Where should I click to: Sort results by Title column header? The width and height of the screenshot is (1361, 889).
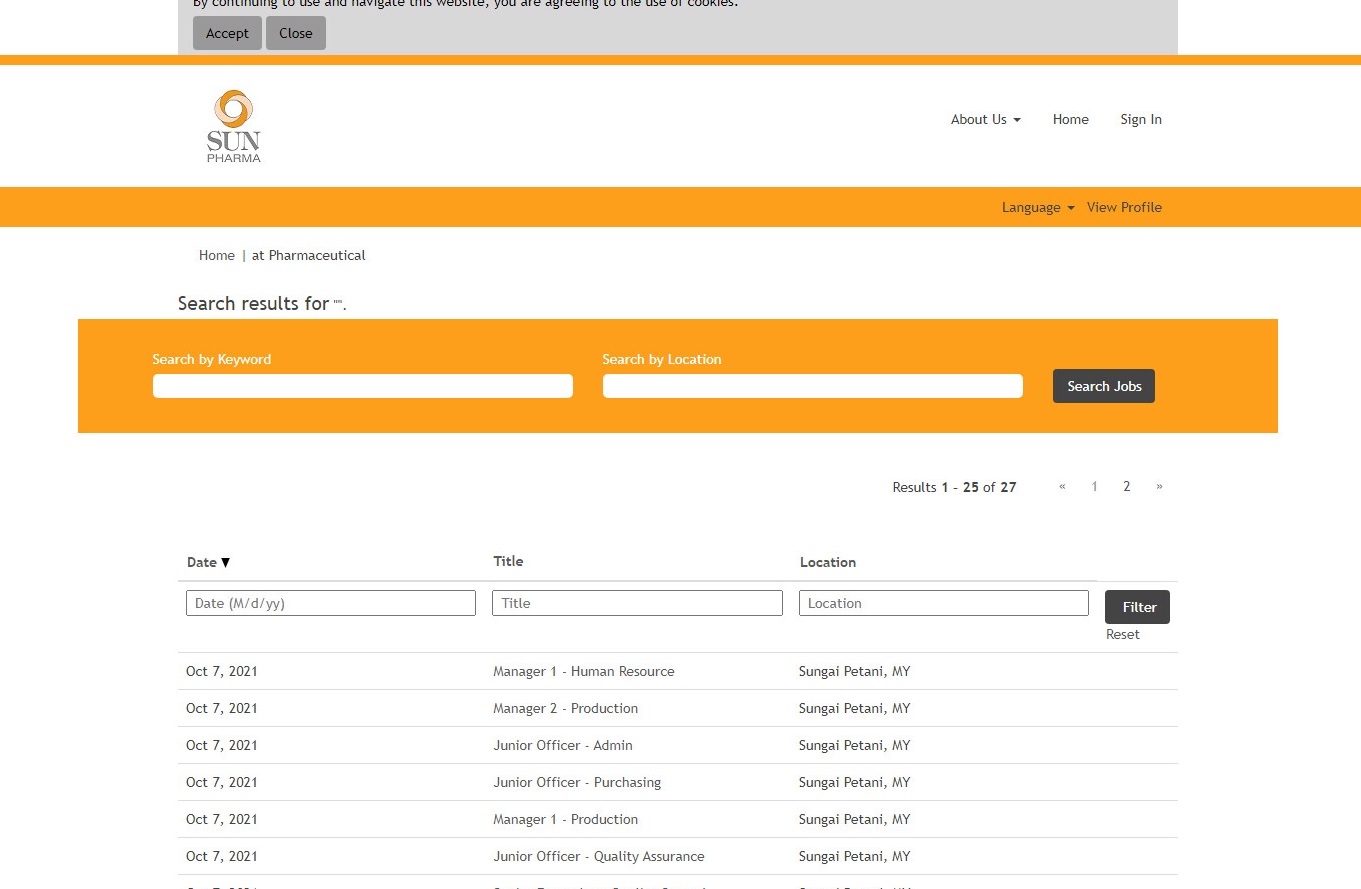[508, 561]
